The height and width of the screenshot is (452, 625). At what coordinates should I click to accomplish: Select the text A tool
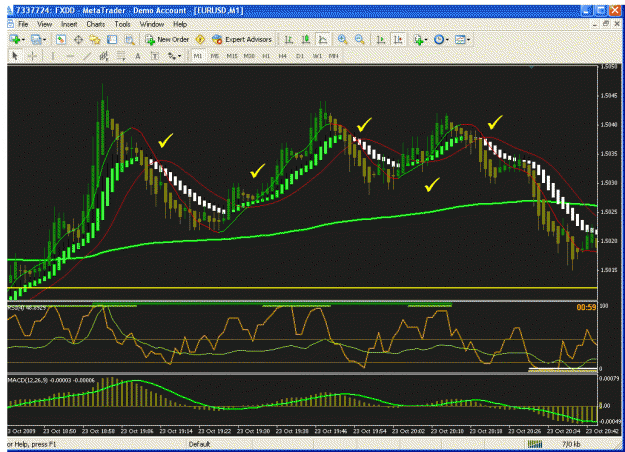click(138, 56)
